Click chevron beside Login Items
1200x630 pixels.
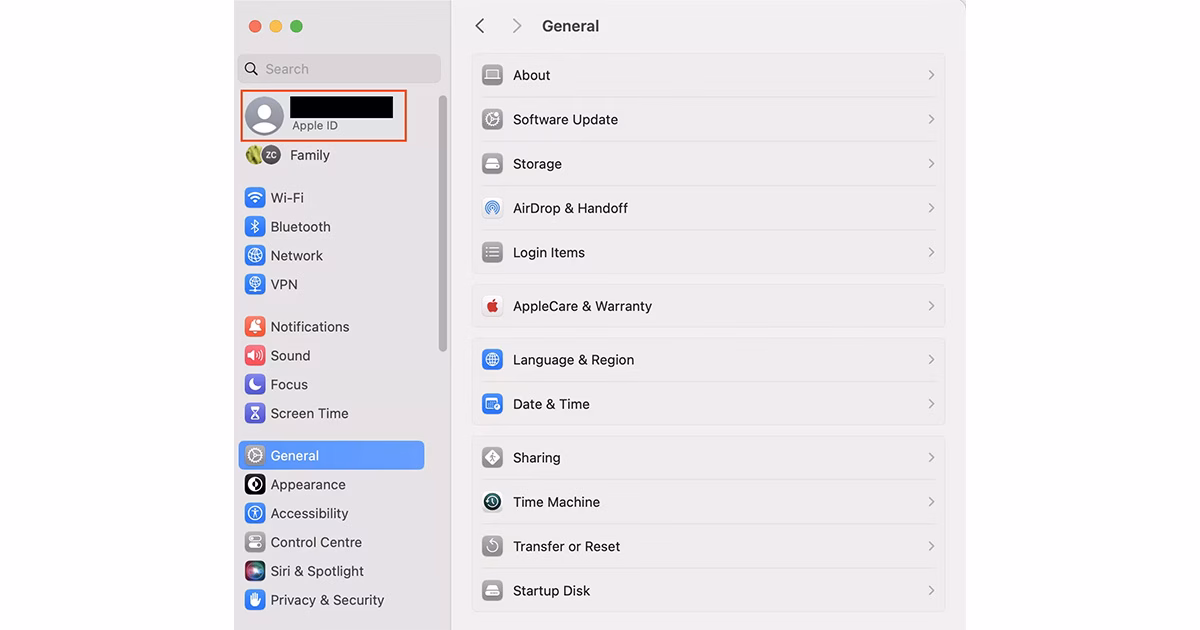tap(931, 253)
